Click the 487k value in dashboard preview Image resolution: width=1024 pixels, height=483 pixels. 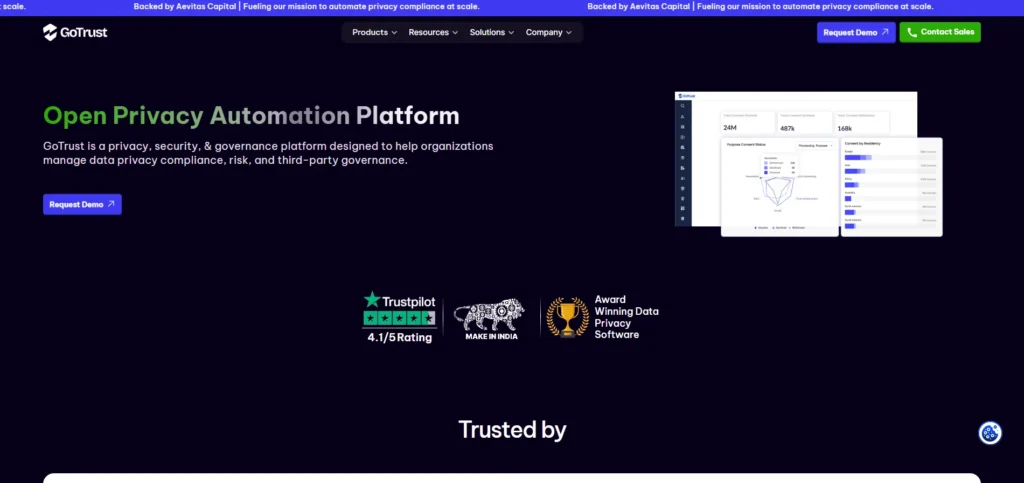(x=788, y=129)
